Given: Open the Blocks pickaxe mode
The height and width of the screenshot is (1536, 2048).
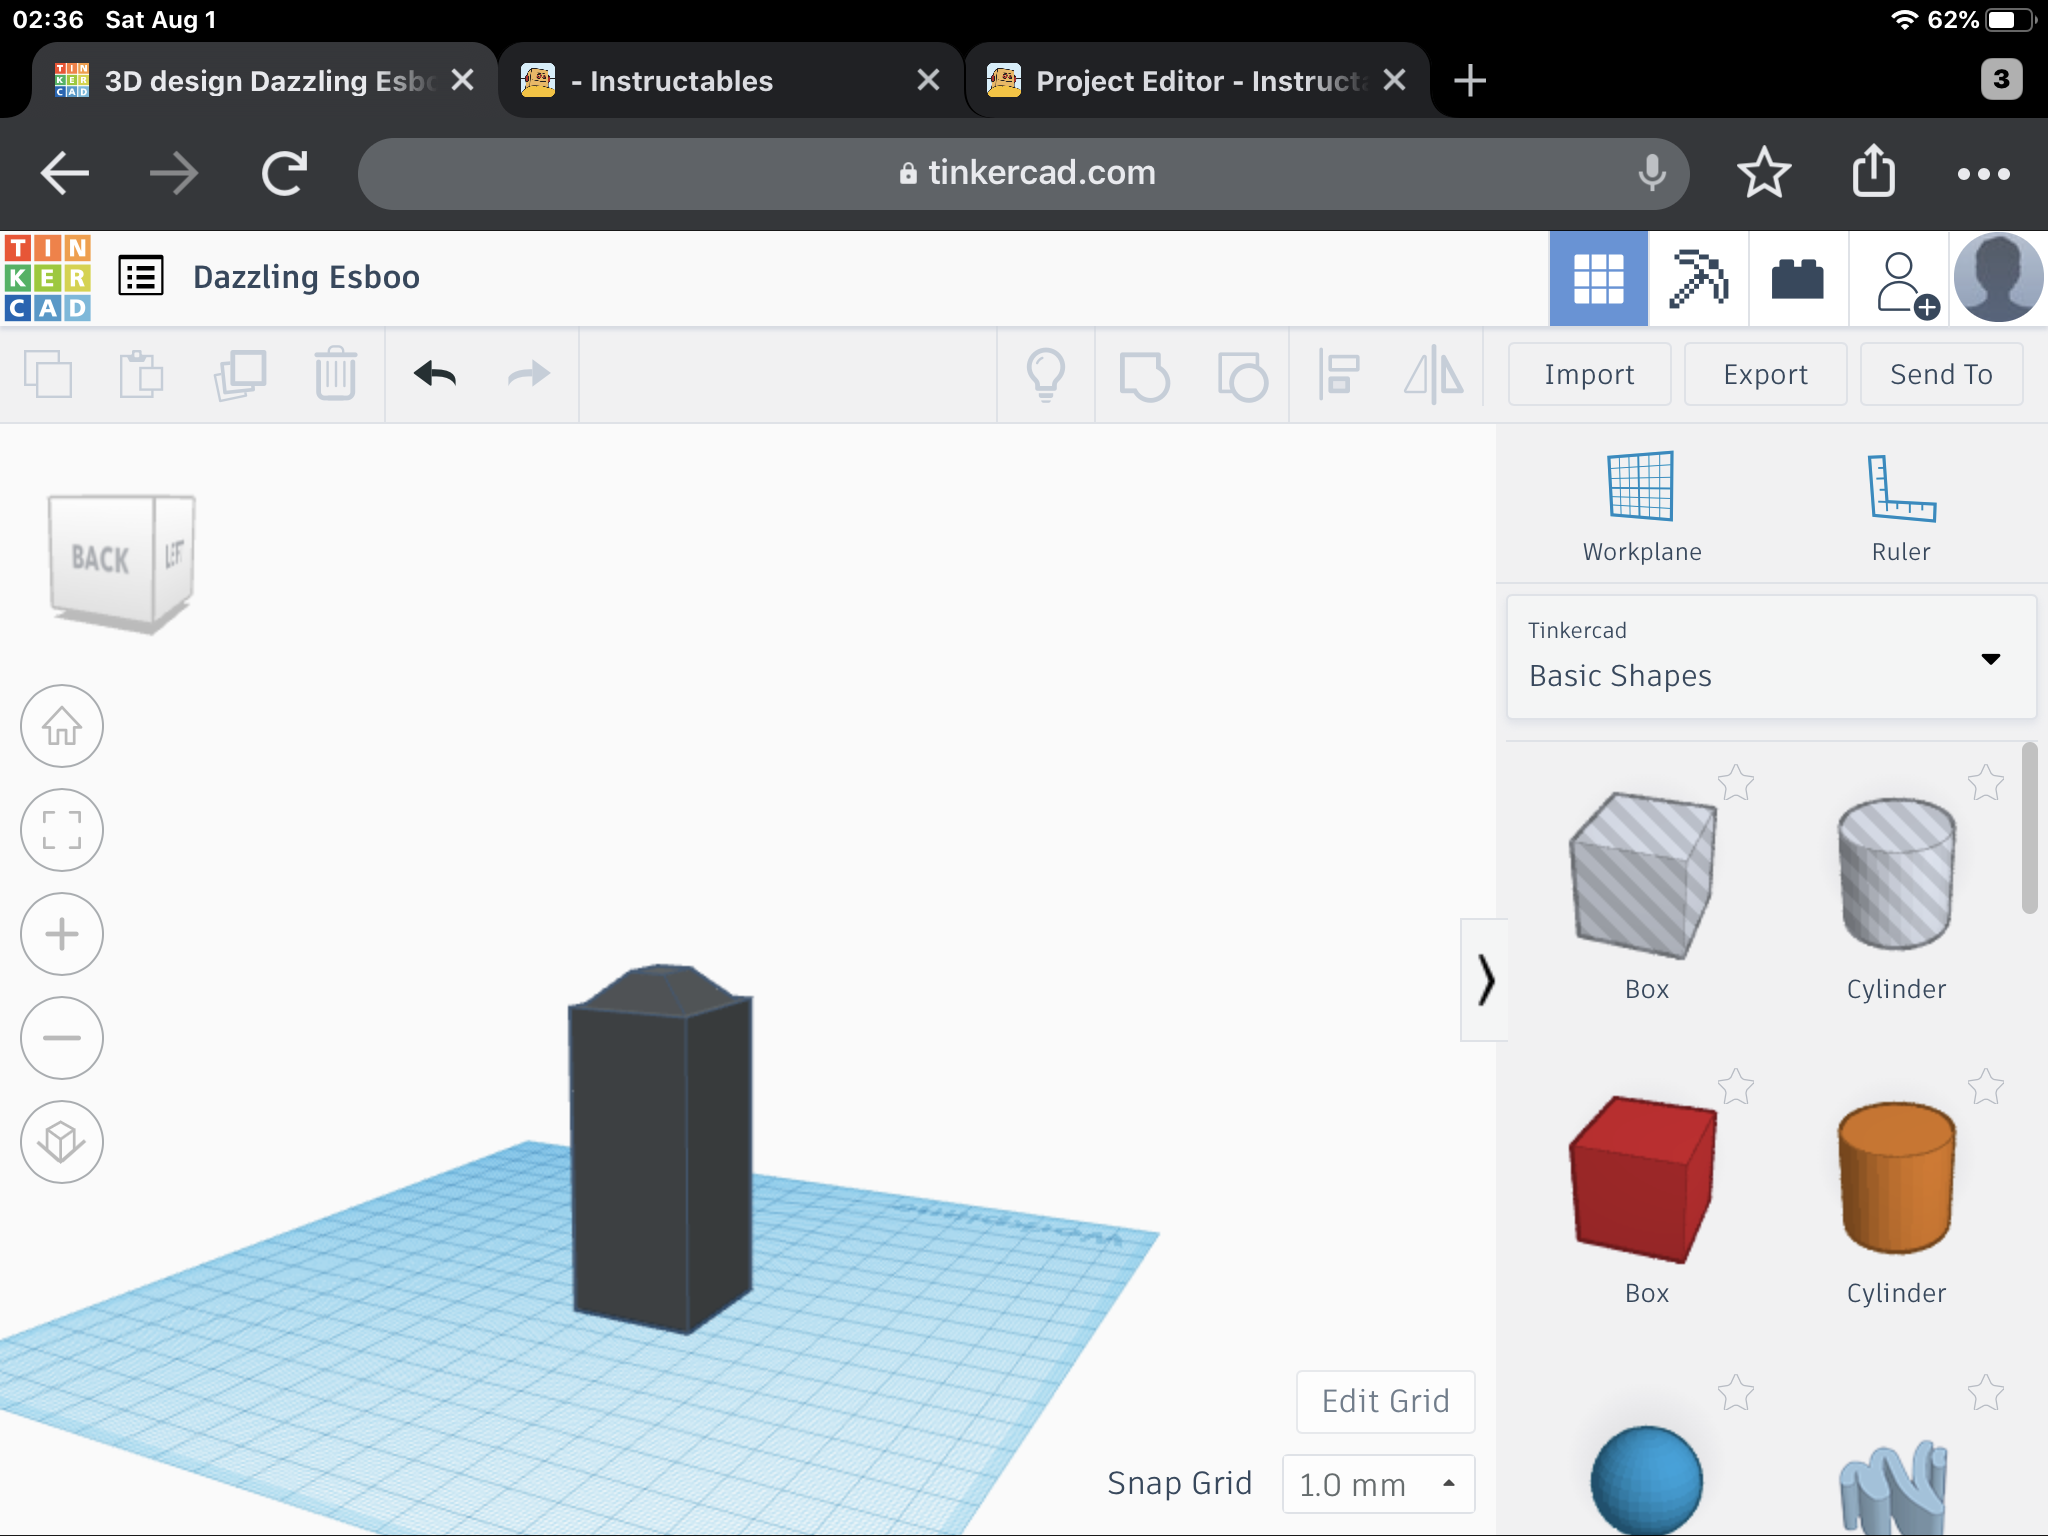Looking at the screenshot, I should click(x=1698, y=278).
